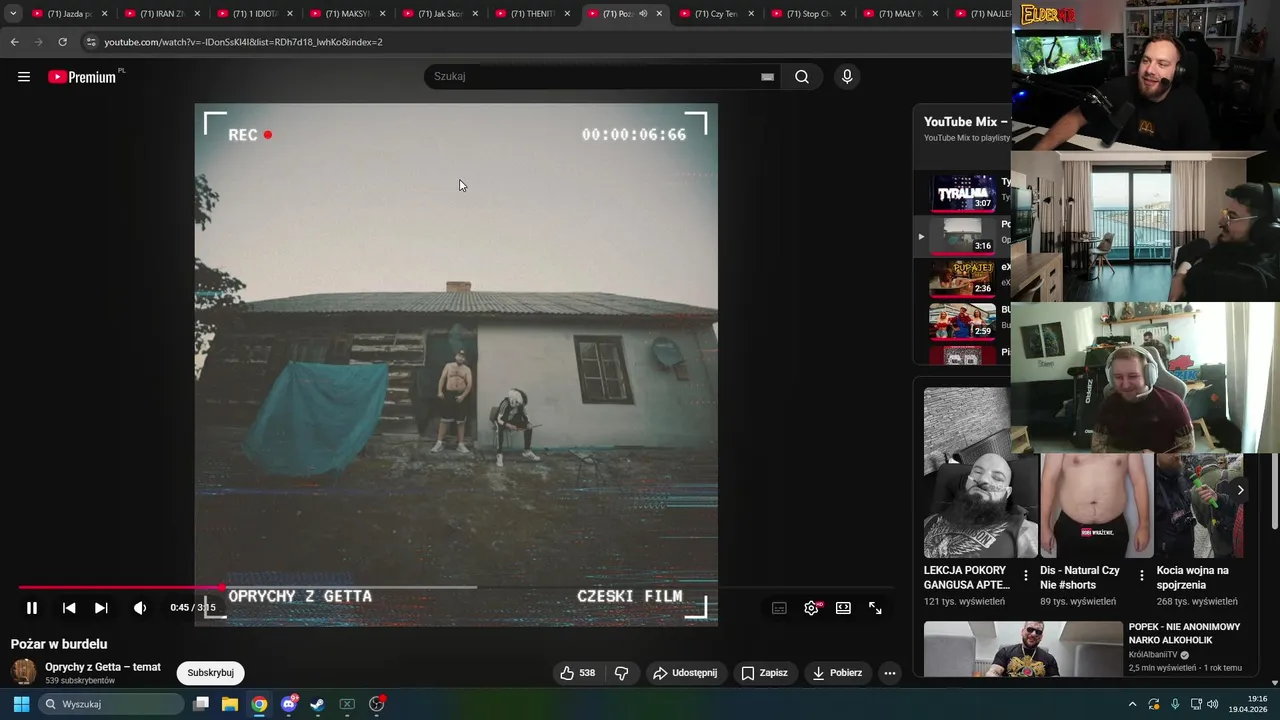Open browser tab search dropdown
The image size is (1280, 720).
pos(13,14)
